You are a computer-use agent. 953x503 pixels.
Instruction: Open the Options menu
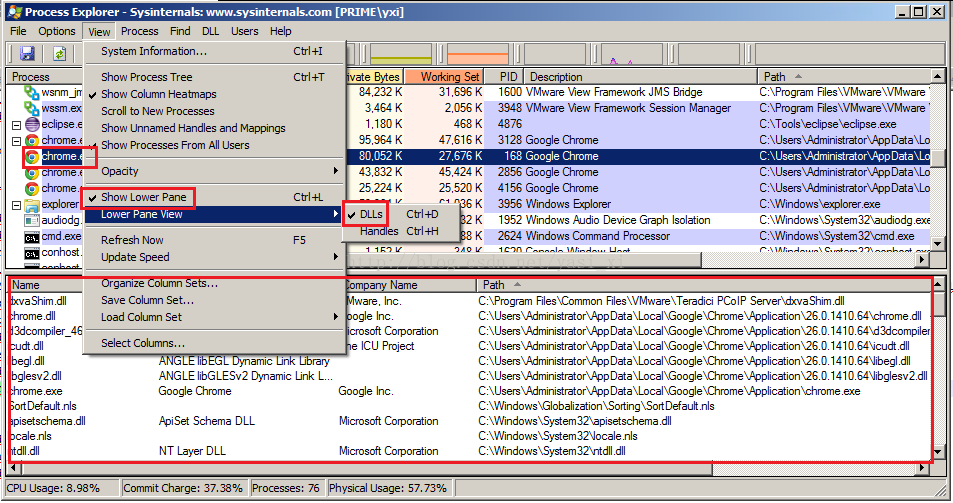click(x=57, y=31)
